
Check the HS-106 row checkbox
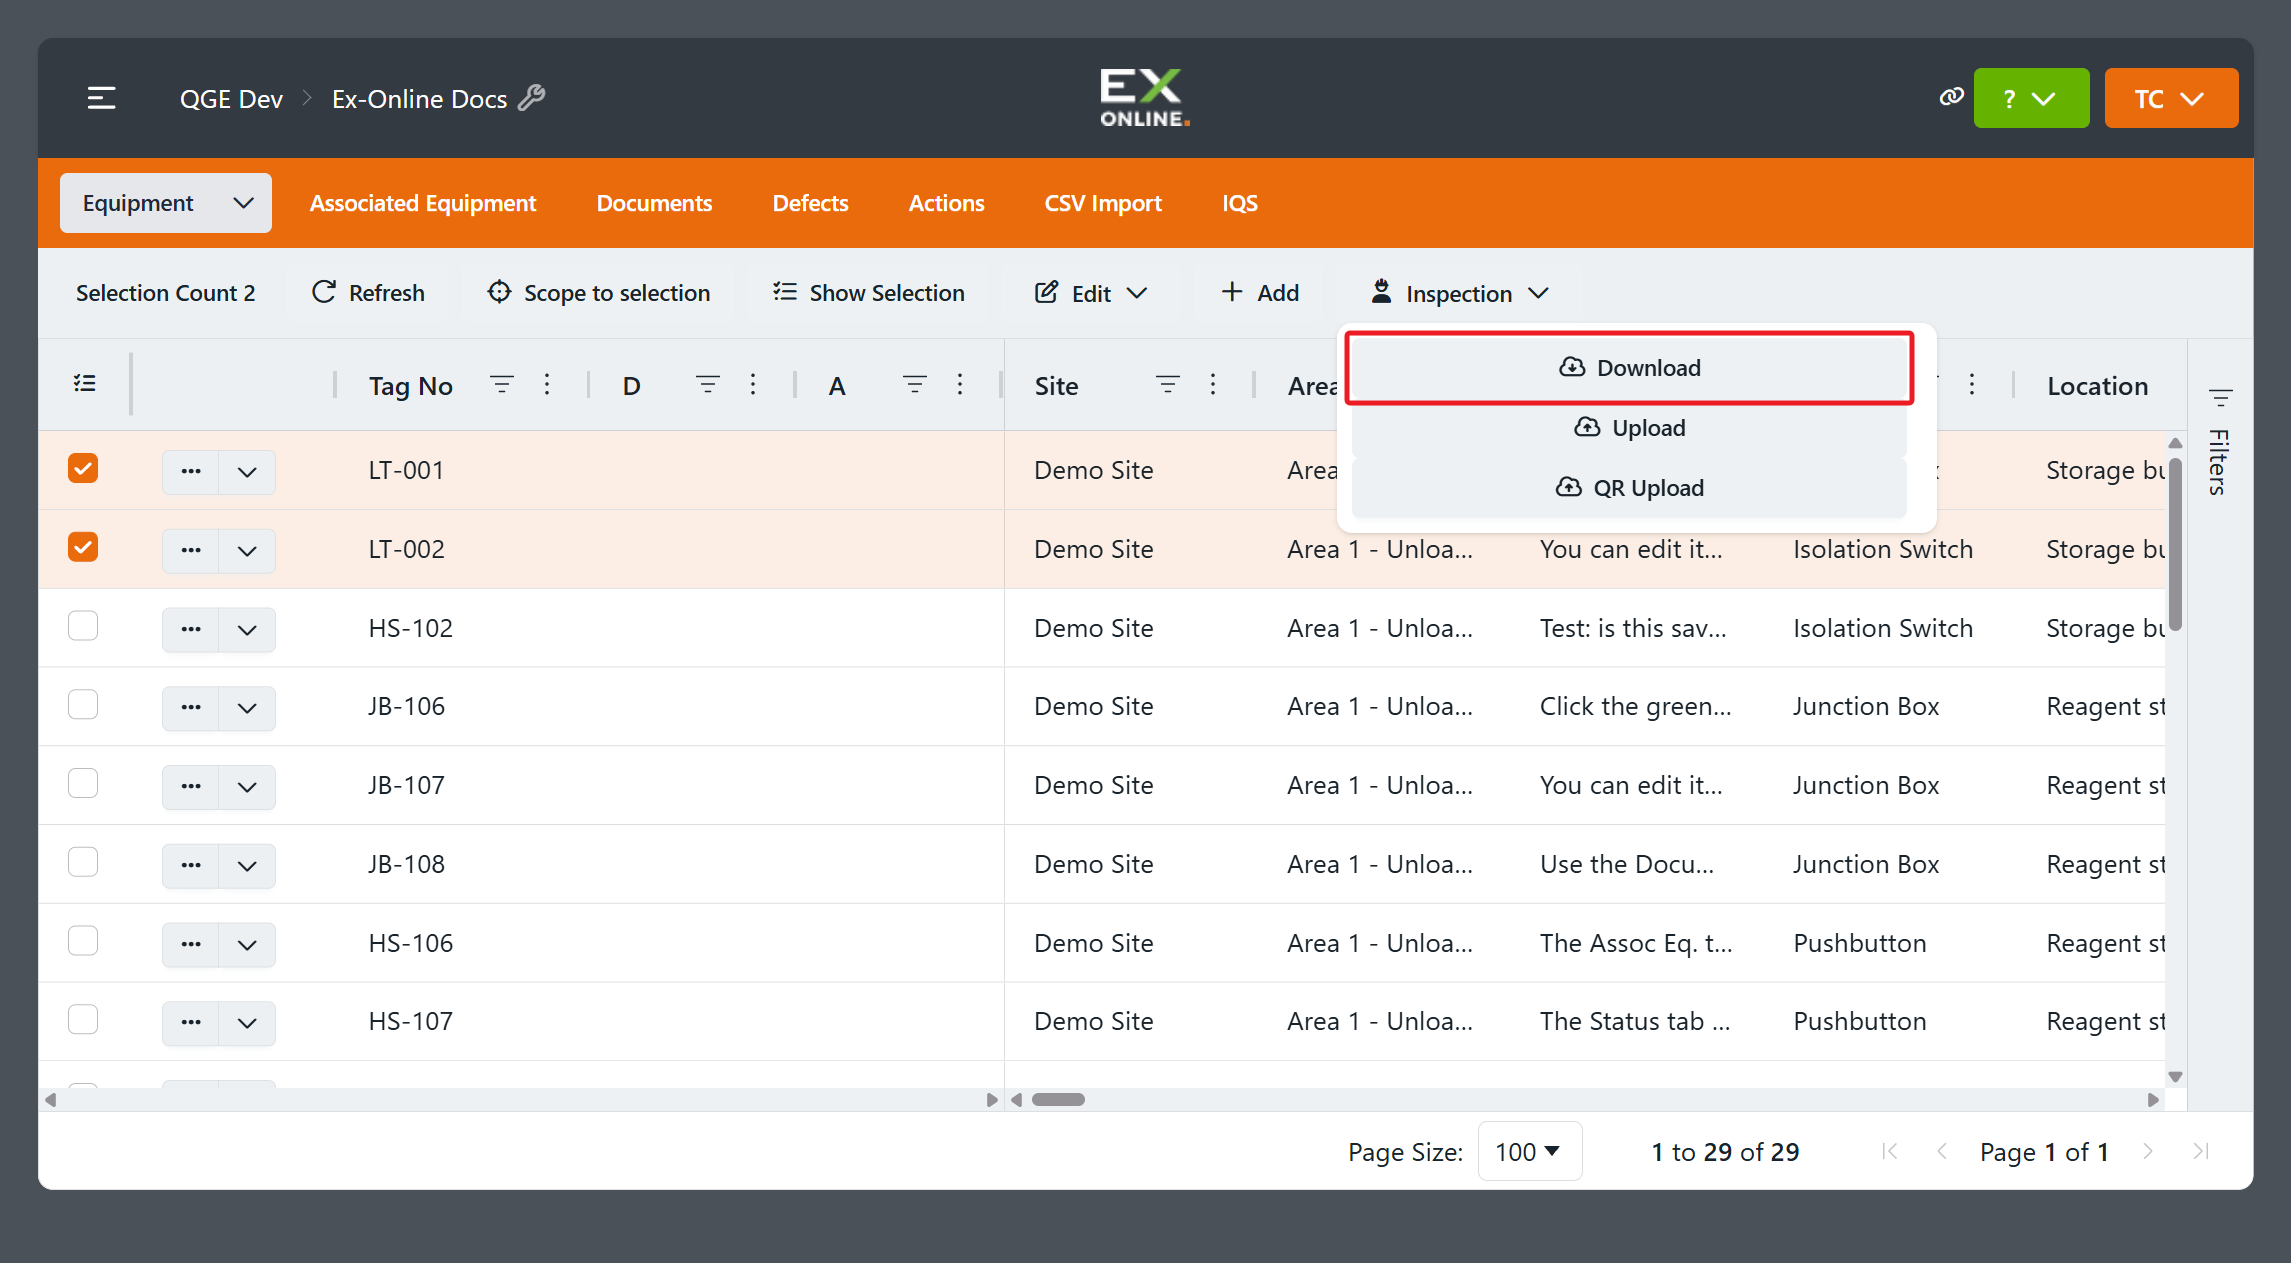[83, 941]
